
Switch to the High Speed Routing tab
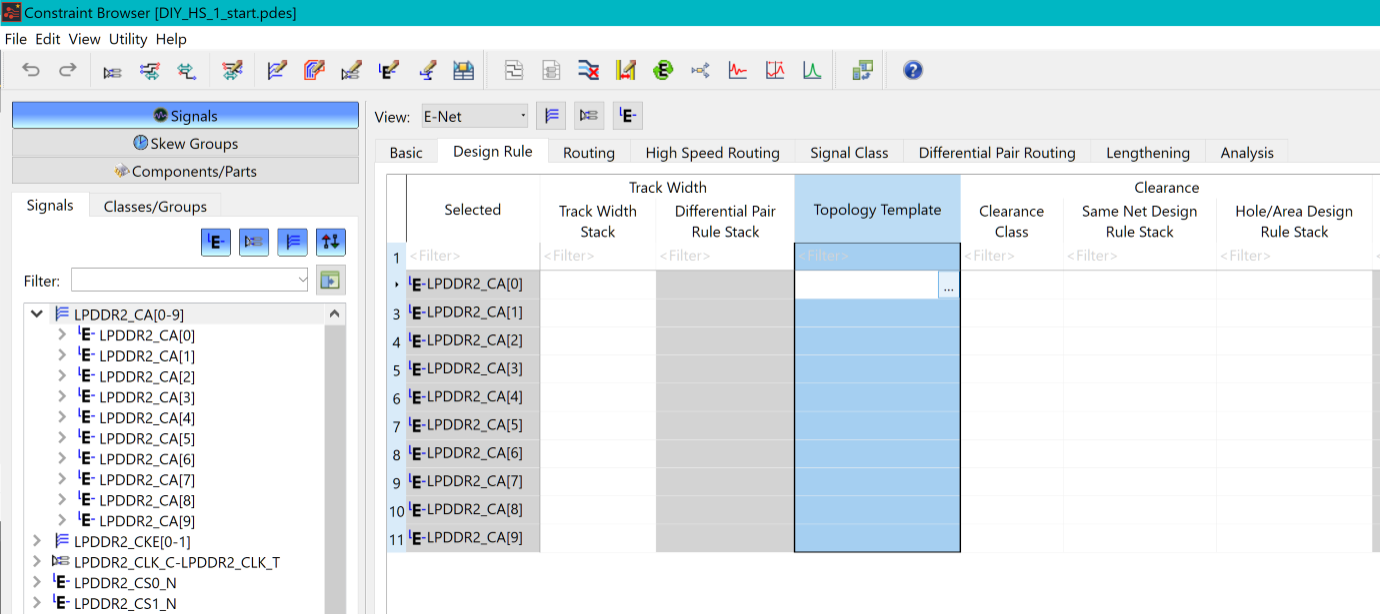pyautogui.click(x=712, y=153)
